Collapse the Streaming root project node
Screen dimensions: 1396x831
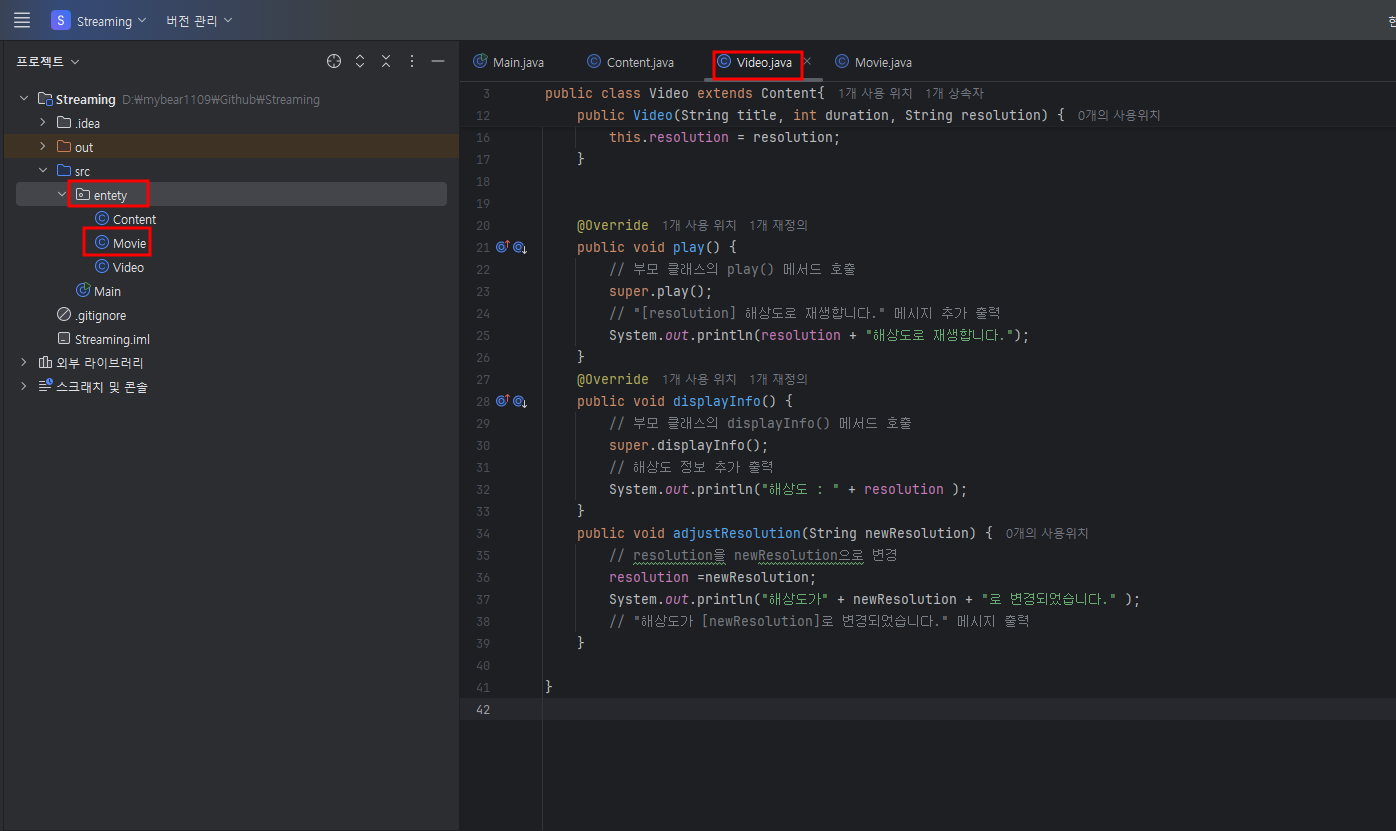(x=24, y=99)
